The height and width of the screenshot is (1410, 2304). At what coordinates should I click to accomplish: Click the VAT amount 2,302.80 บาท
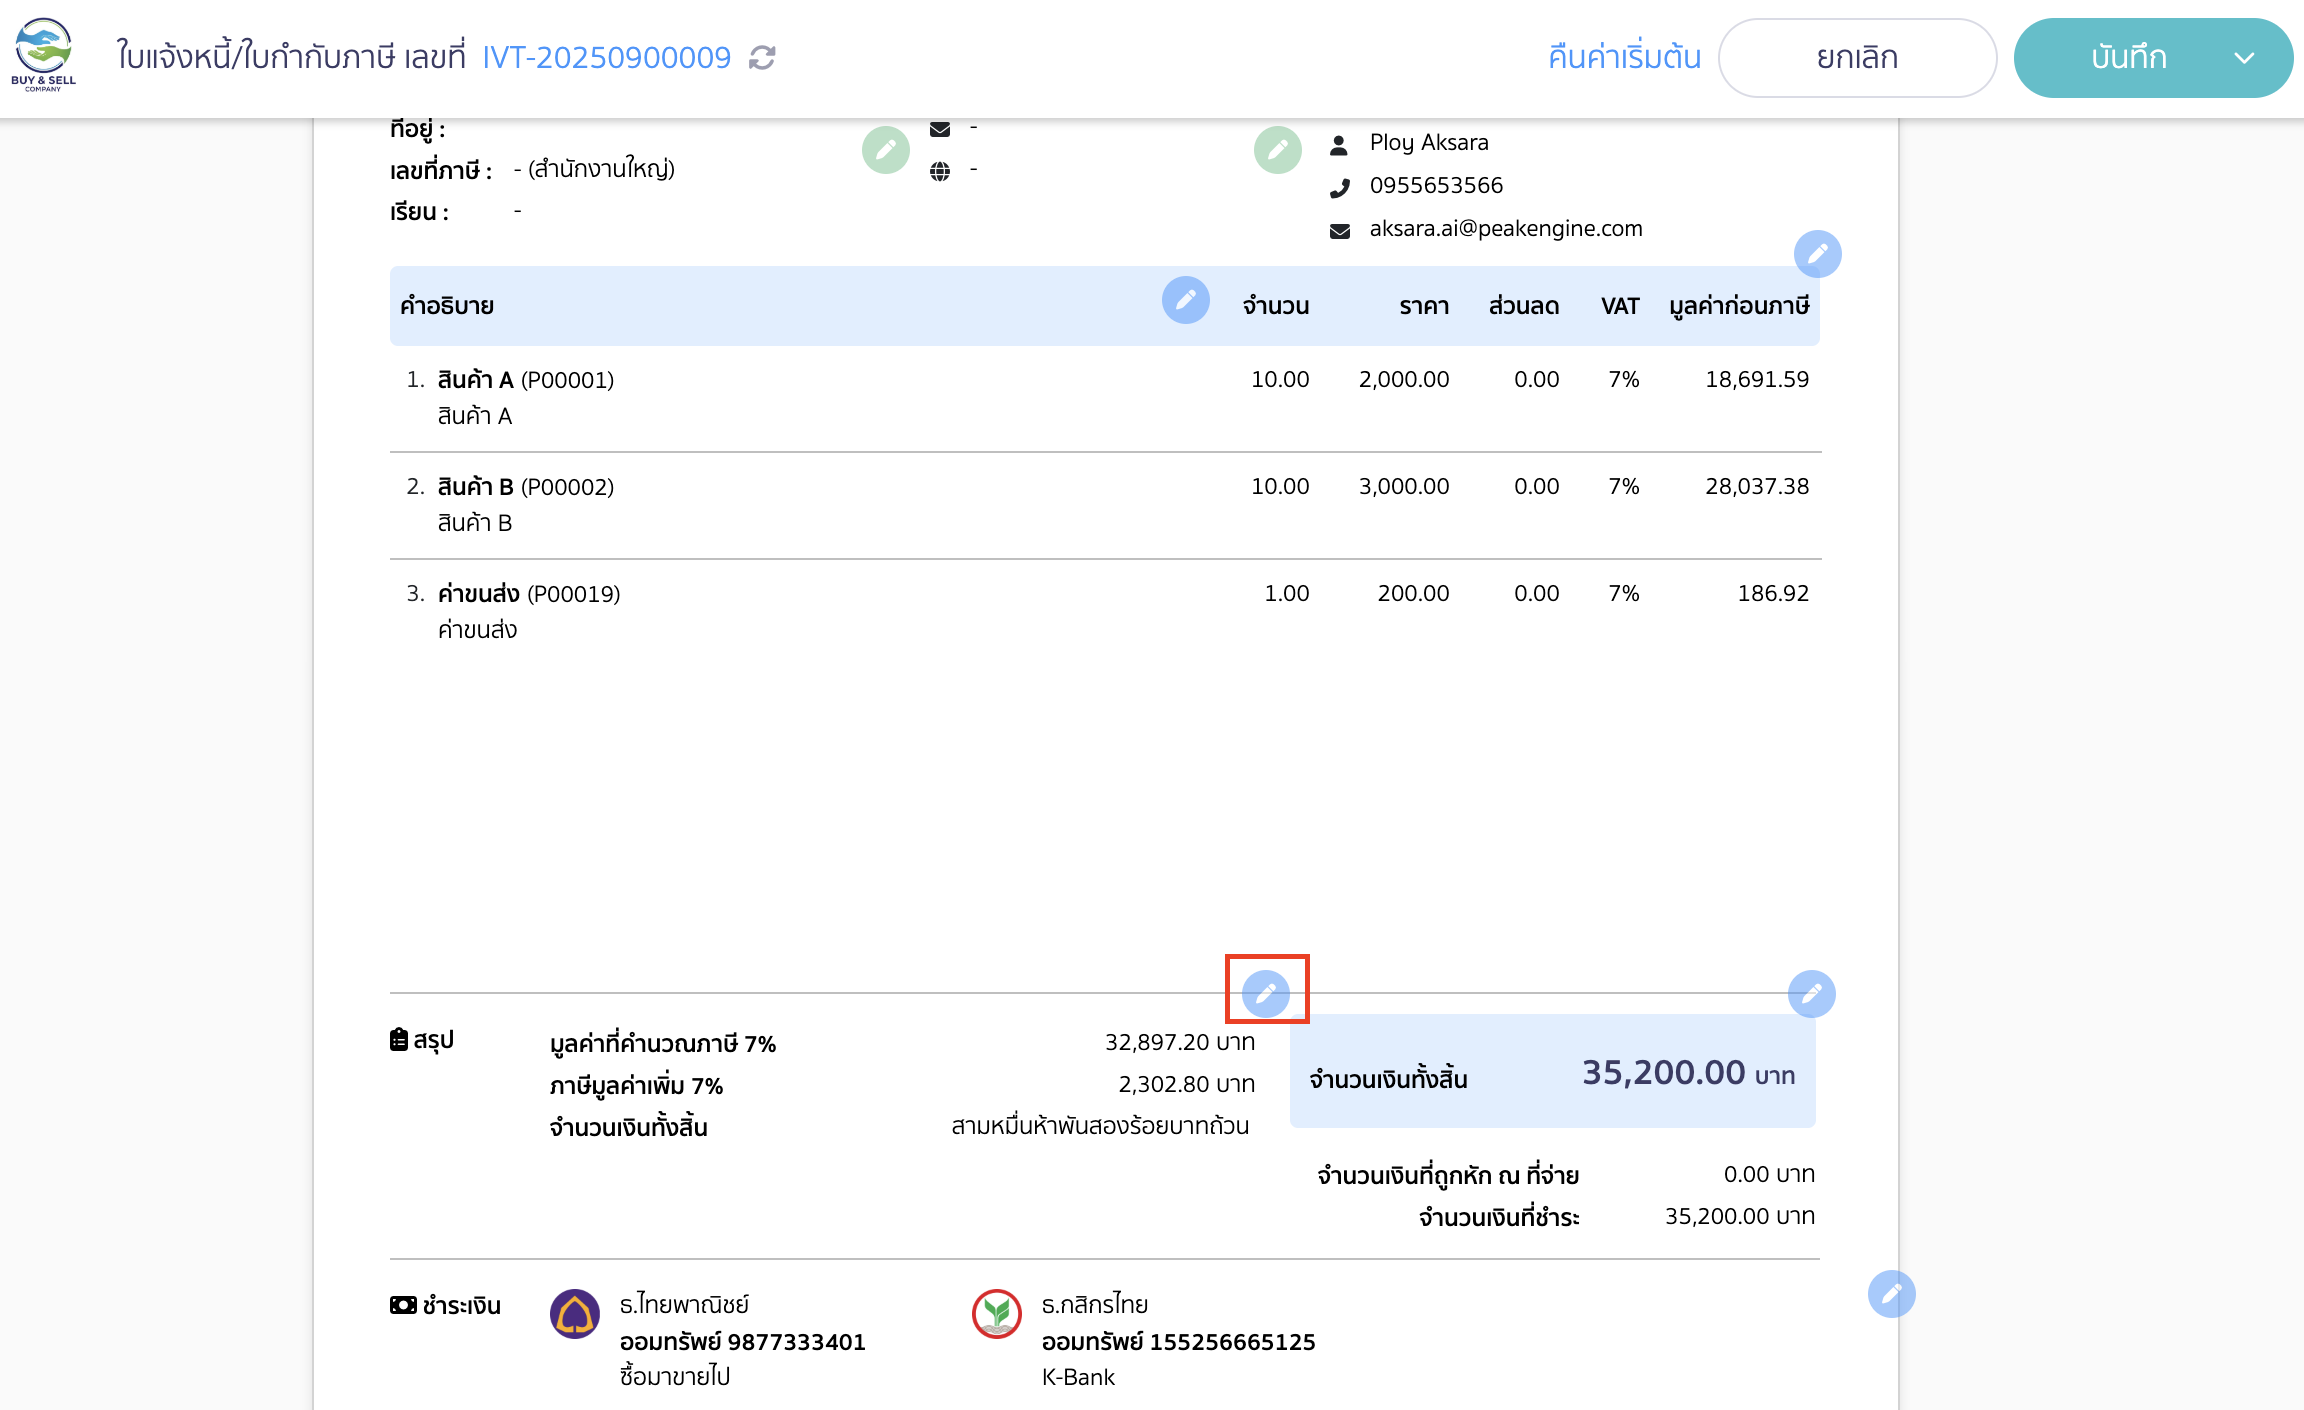pos(1186,1084)
